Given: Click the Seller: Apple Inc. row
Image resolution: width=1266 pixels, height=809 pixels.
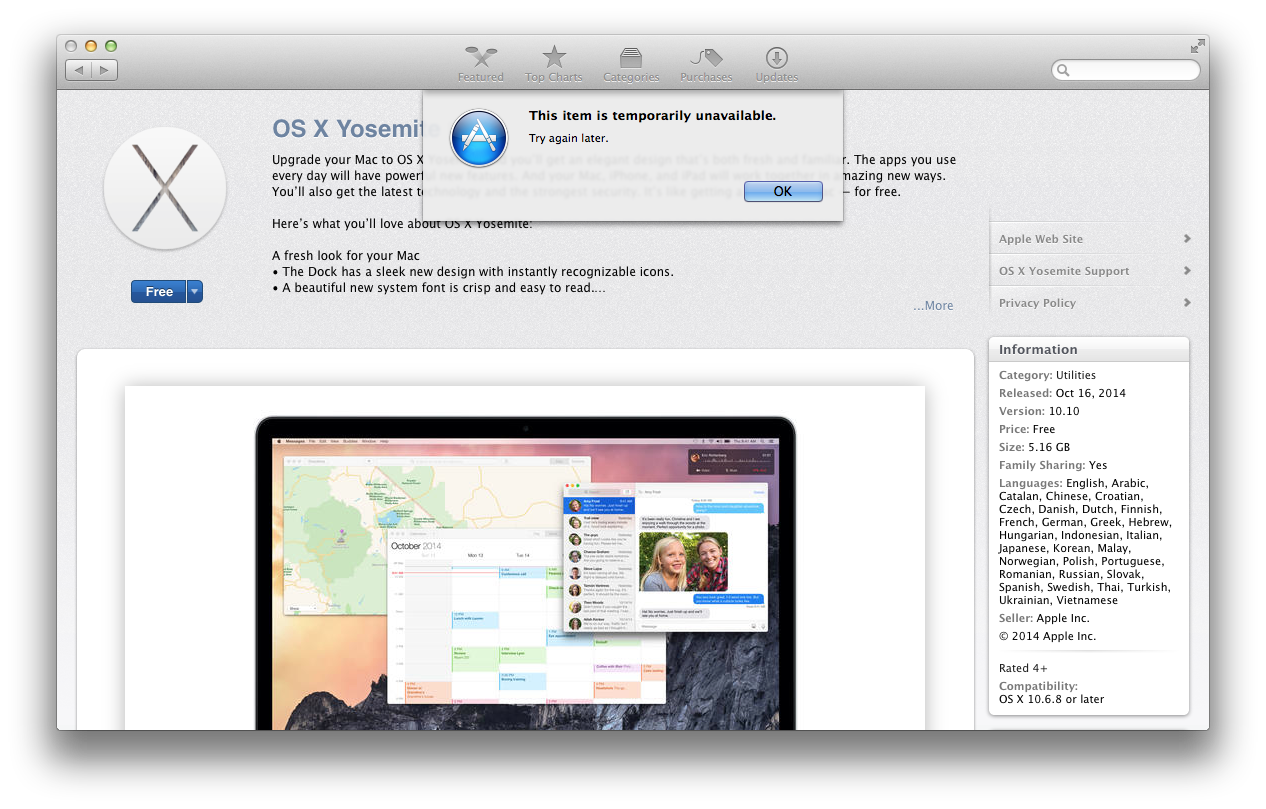Looking at the screenshot, I should (1047, 619).
